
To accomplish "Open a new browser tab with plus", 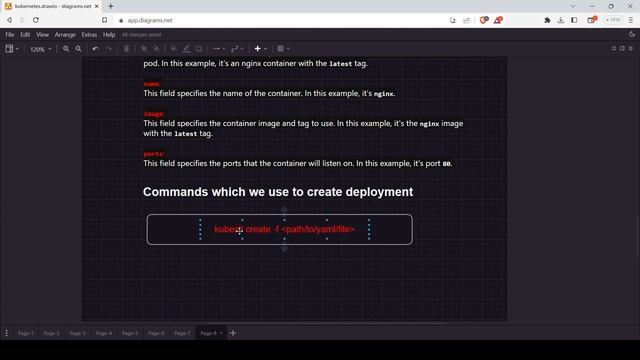I will (x=111, y=6).
